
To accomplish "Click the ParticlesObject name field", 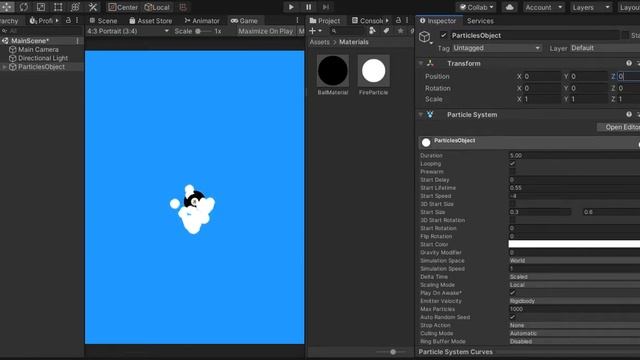I will pos(535,36).
